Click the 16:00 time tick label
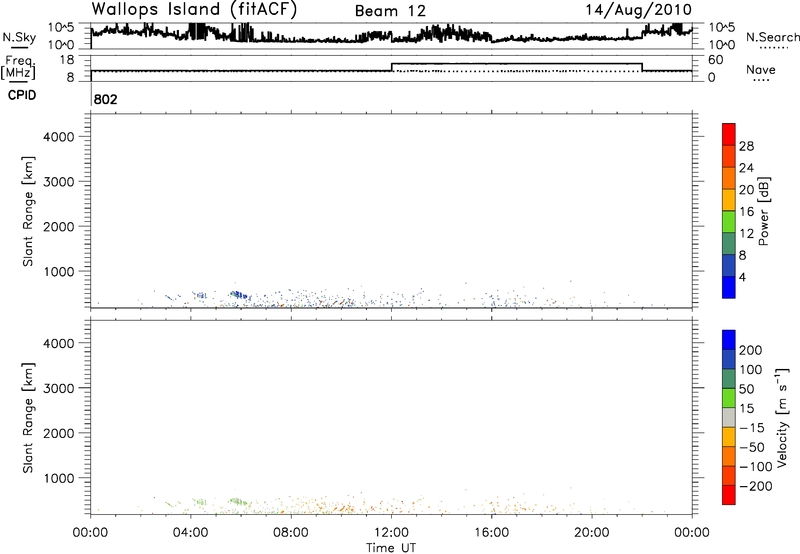The height and width of the screenshot is (554, 800). [x=491, y=533]
